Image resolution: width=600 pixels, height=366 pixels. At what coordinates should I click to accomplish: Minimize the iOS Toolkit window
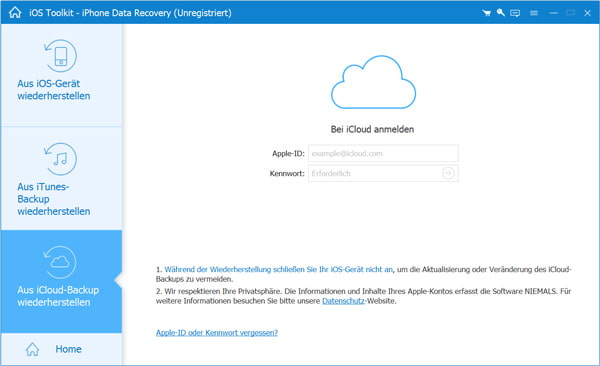[553, 13]
